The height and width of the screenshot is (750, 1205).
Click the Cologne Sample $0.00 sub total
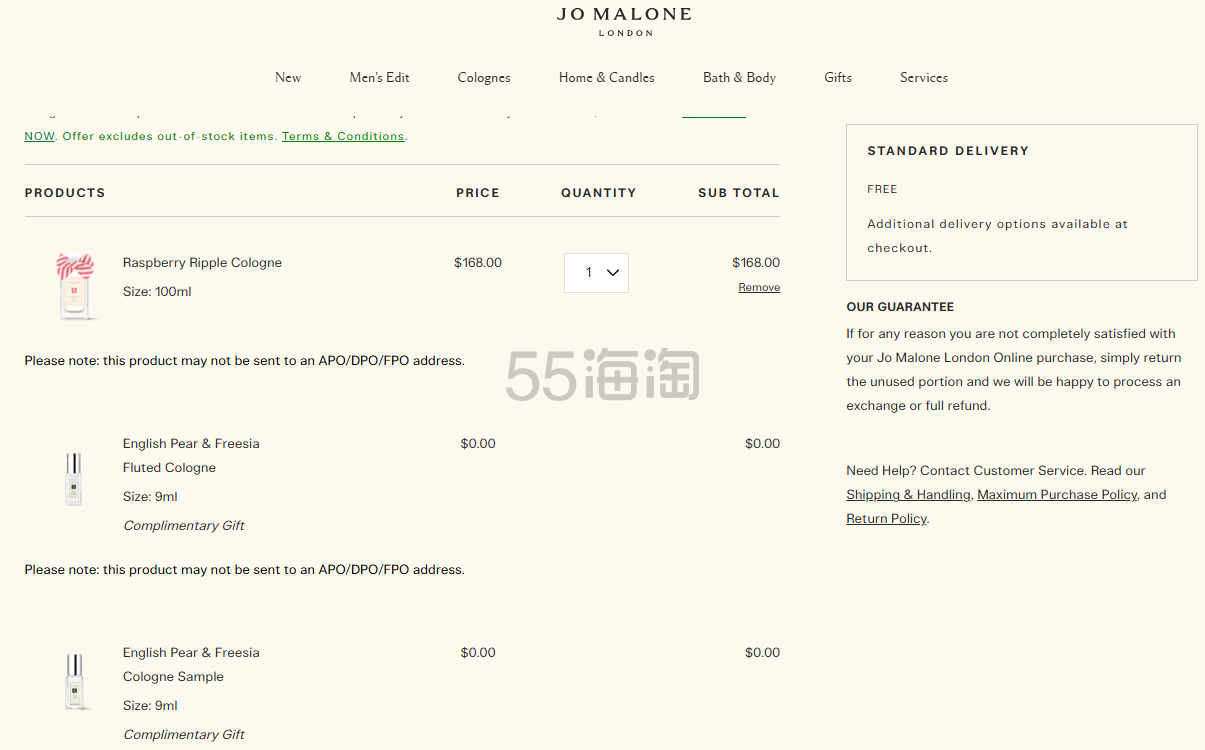[x=762, y=653]
